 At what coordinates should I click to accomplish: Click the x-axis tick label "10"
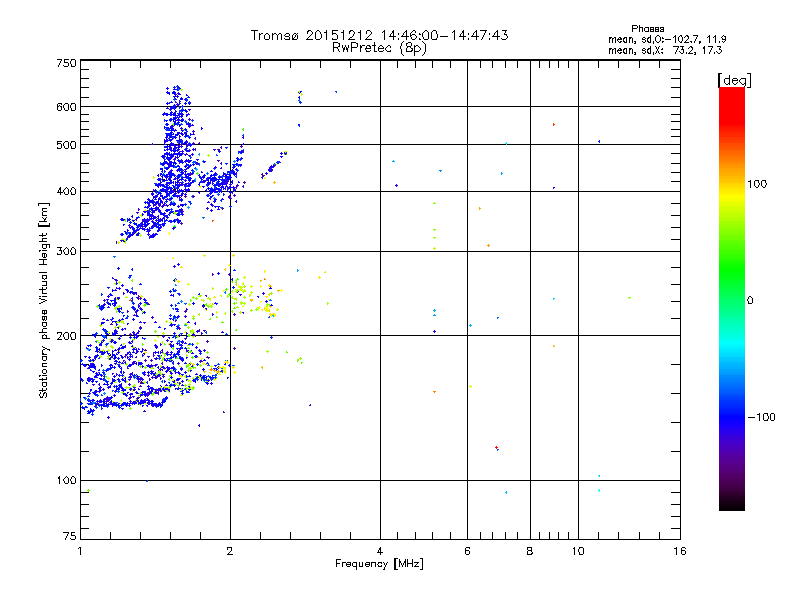coord(578,551)
